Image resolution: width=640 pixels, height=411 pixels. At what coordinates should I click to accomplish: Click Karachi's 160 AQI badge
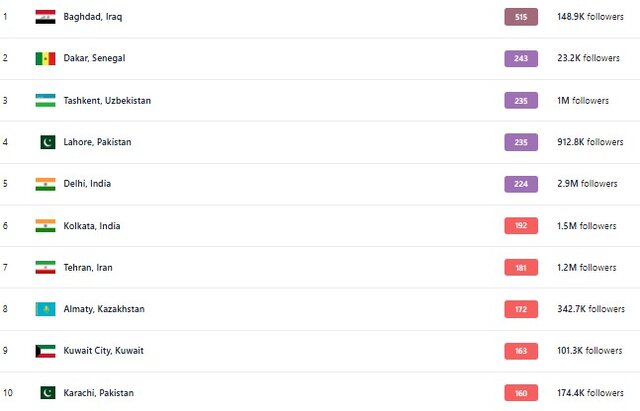tap(521, 393)
